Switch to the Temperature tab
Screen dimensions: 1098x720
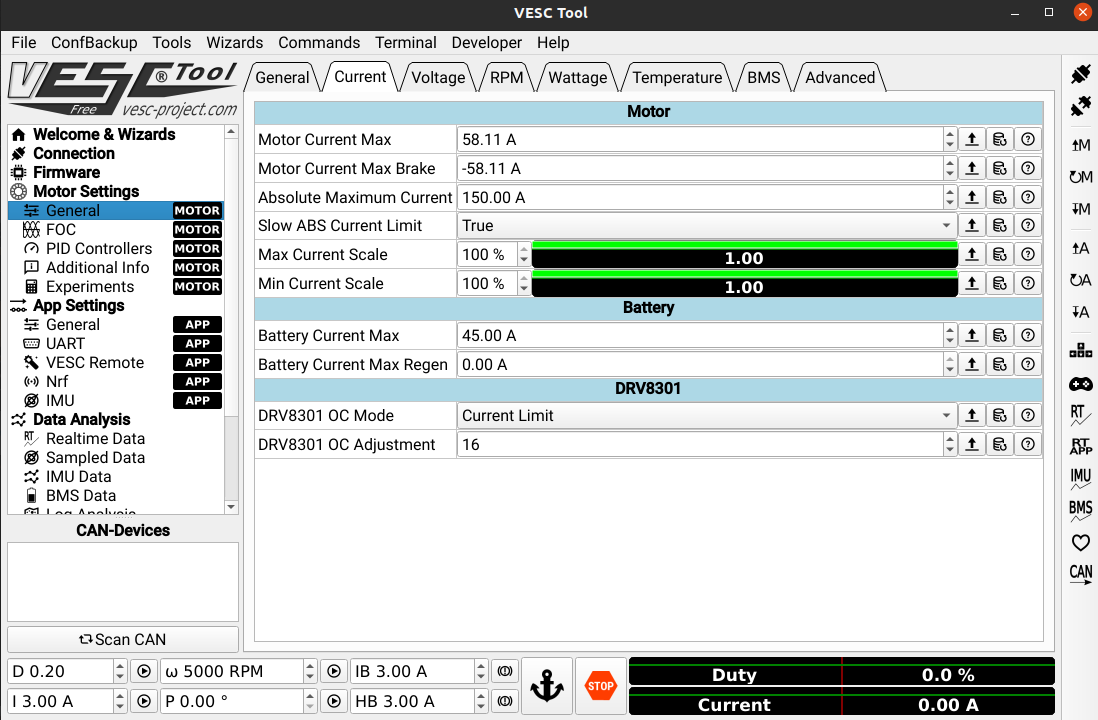click(677, 78)
